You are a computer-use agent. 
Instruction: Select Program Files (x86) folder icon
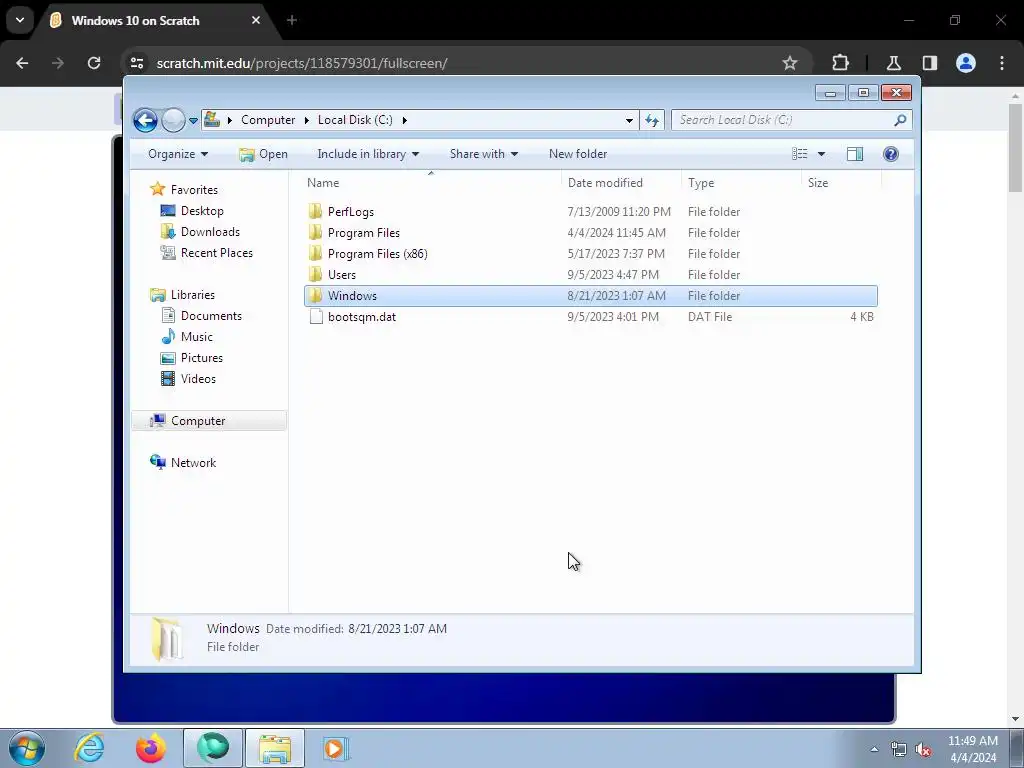[x=315, y=253]
